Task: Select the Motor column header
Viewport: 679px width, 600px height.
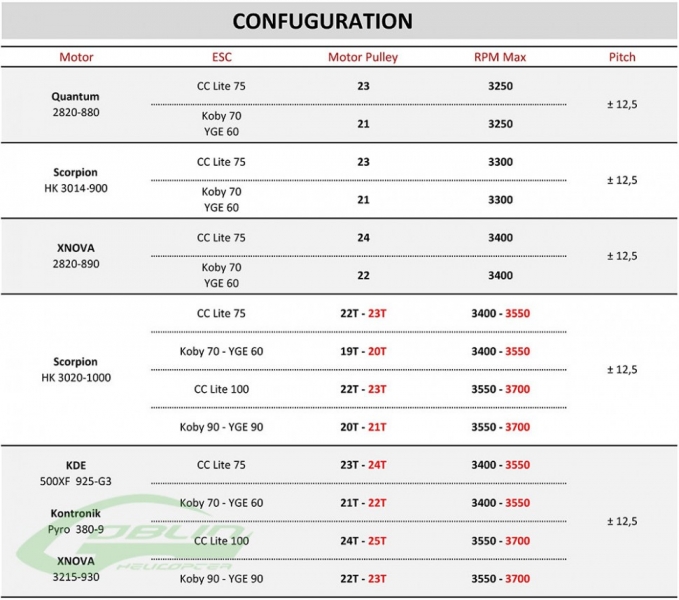Action: click(76, 57)
